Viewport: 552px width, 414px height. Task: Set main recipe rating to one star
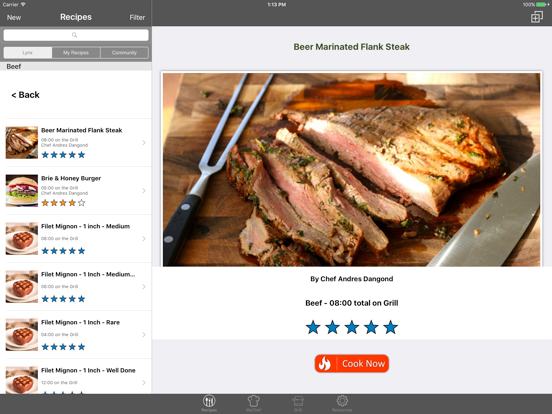pos(313,327)
